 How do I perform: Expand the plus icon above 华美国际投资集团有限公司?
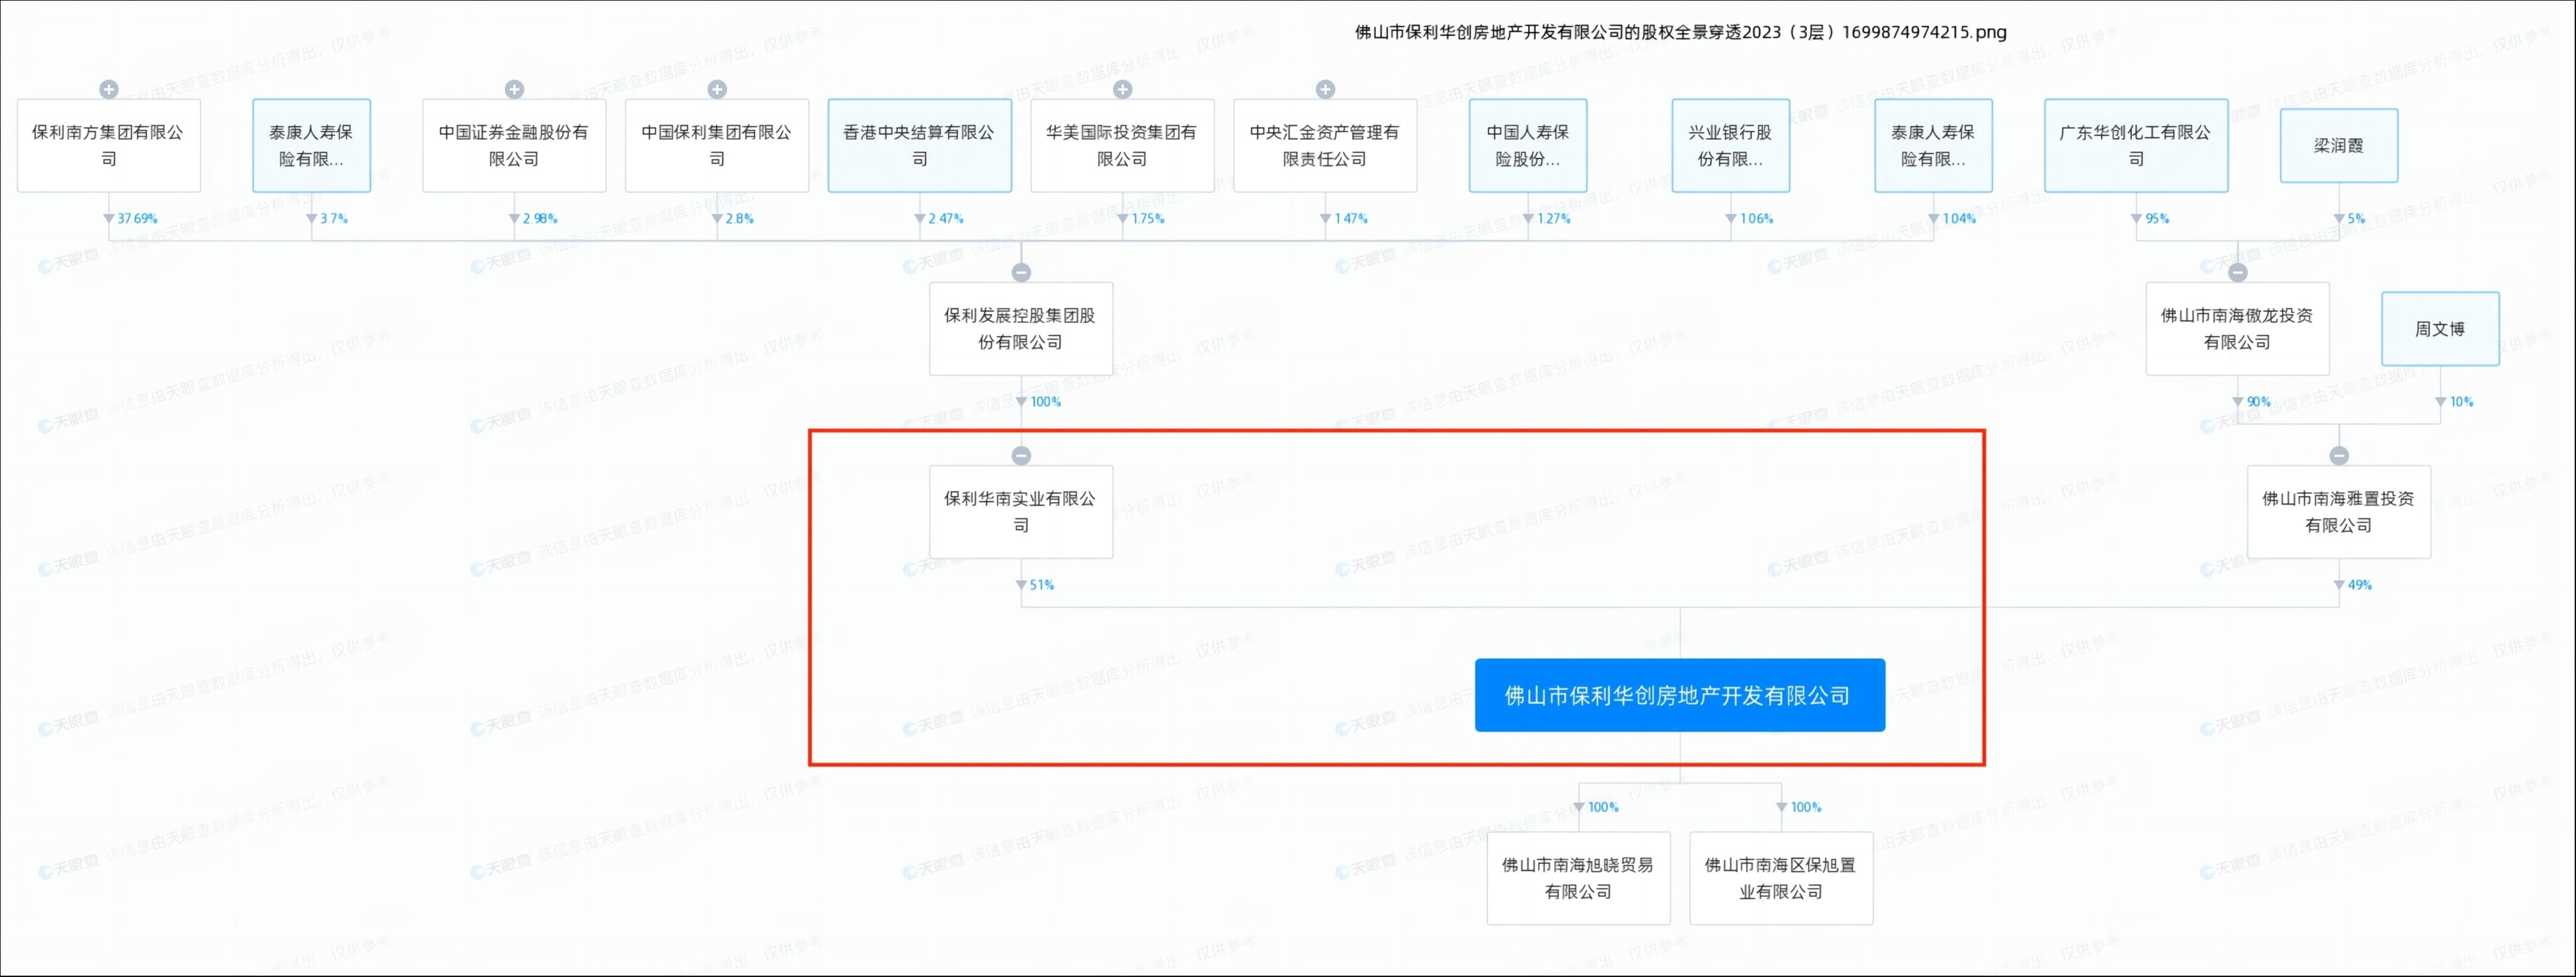coord(1123,89)
